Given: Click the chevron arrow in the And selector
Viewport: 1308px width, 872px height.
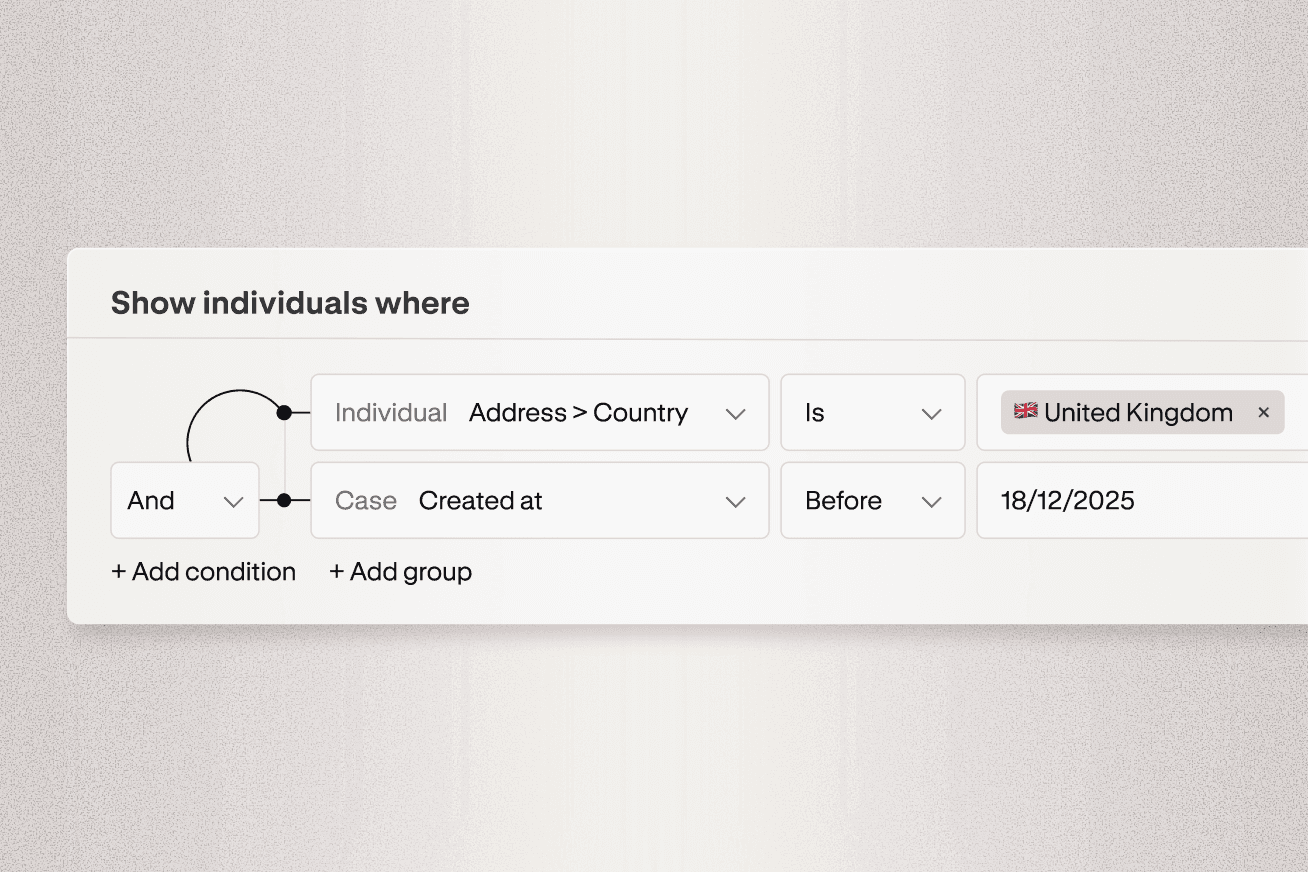Looking at the screenshot, I should 234,502.
